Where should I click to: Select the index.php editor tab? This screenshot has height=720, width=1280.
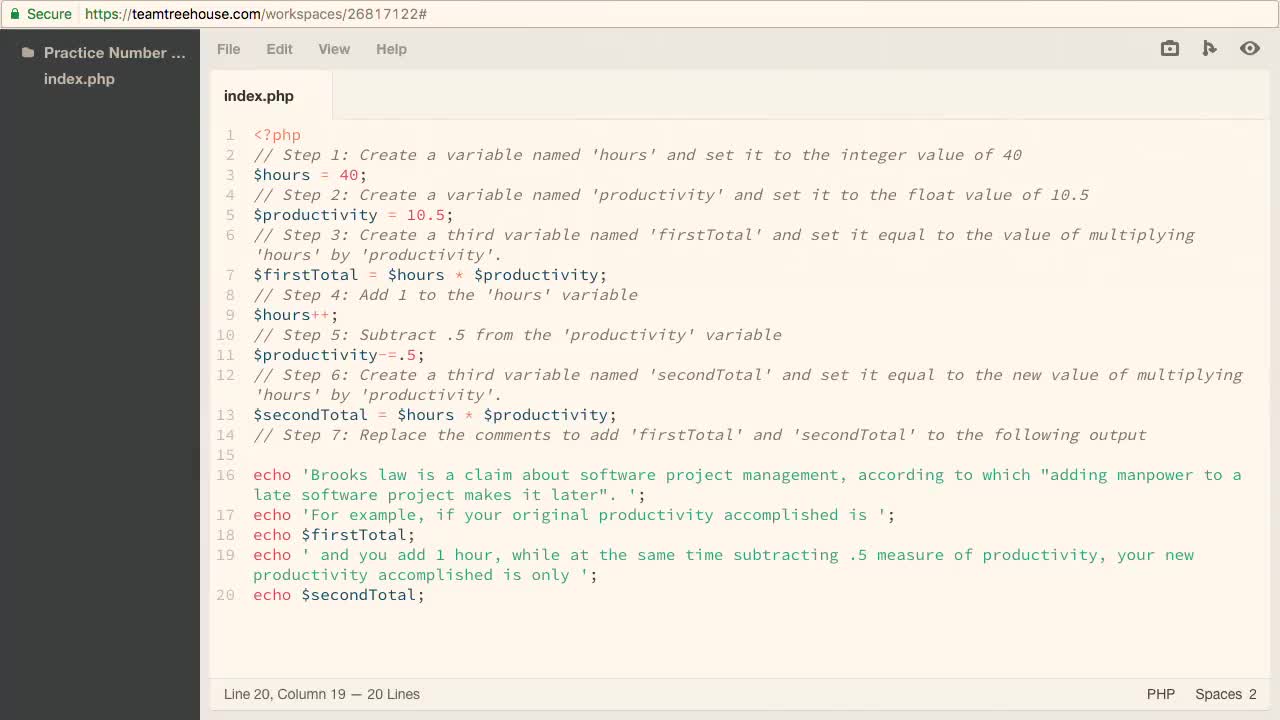coord(258,96)
